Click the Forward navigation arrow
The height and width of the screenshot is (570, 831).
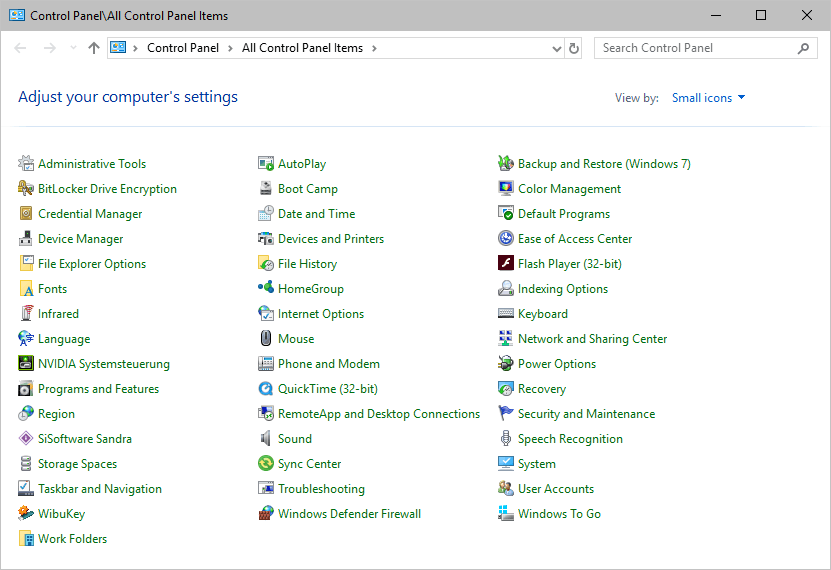tap(50, 48)
